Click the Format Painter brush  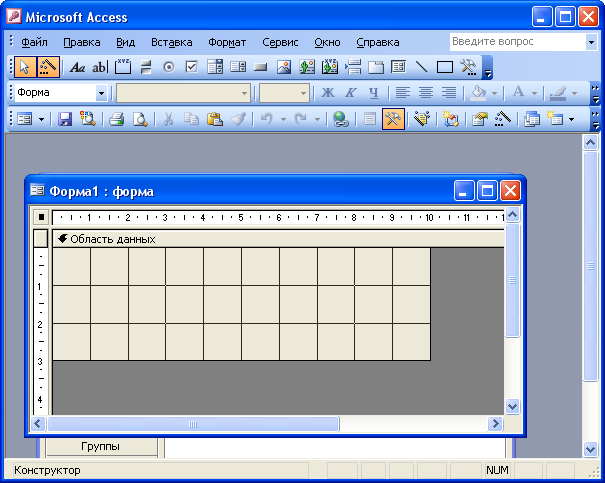tap(238, 119)
